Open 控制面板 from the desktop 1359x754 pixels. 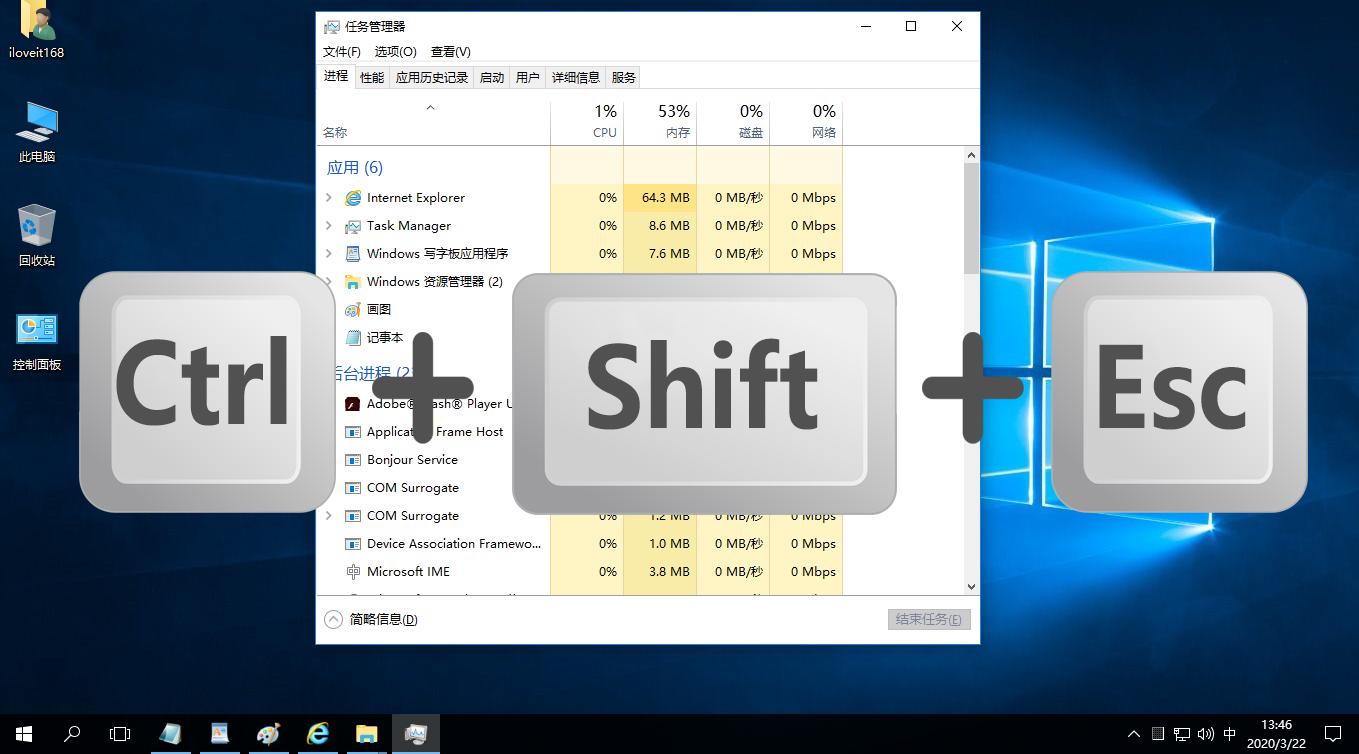point(36,328)
